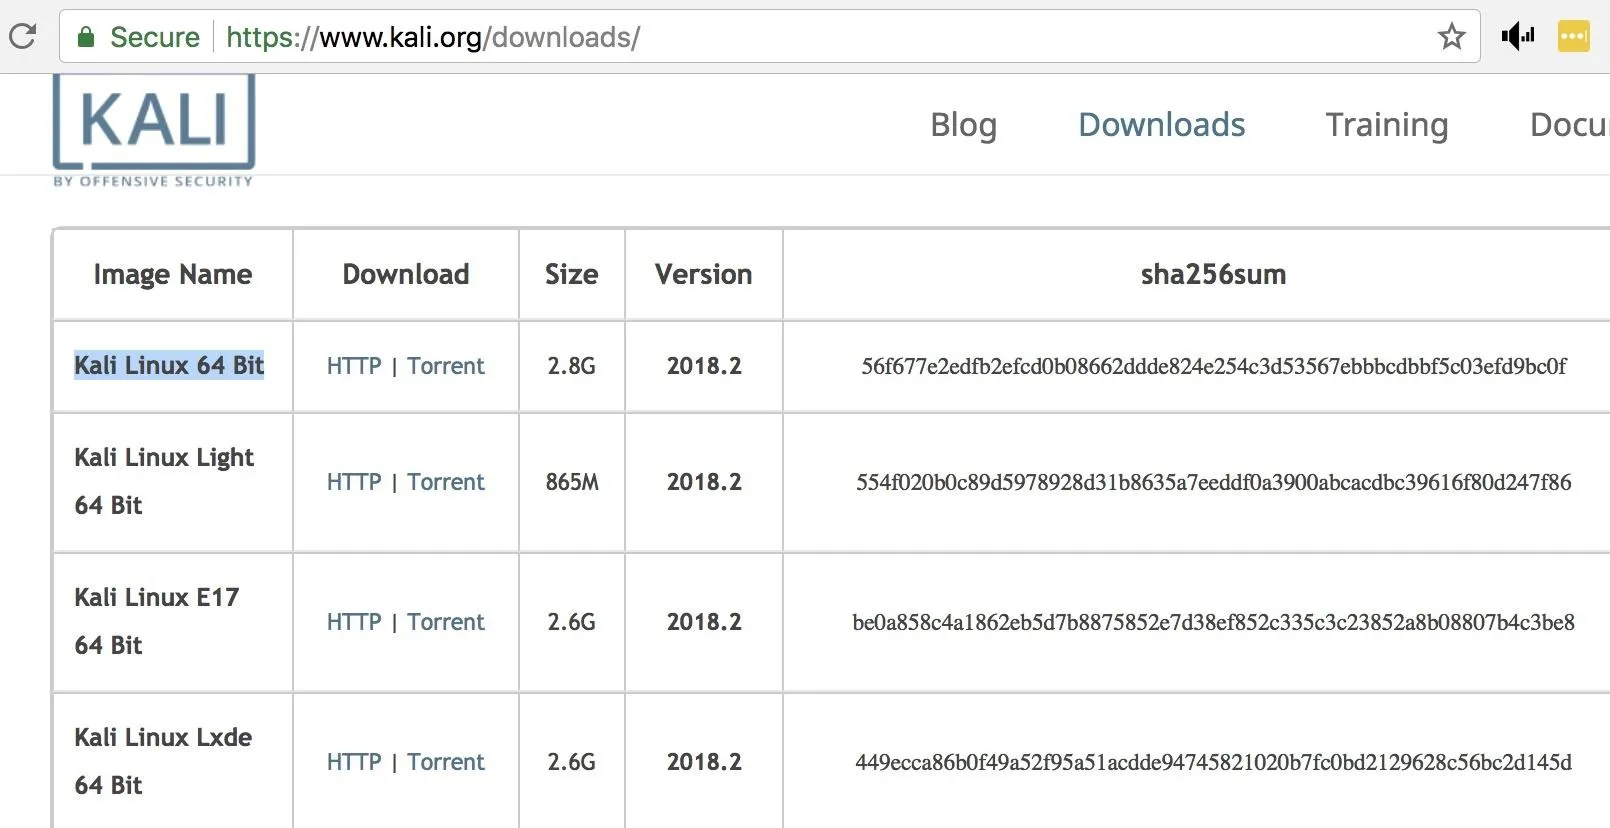Click Torrent link for Kali Linux E17
1610x828 pixels.
coord(445,622)
